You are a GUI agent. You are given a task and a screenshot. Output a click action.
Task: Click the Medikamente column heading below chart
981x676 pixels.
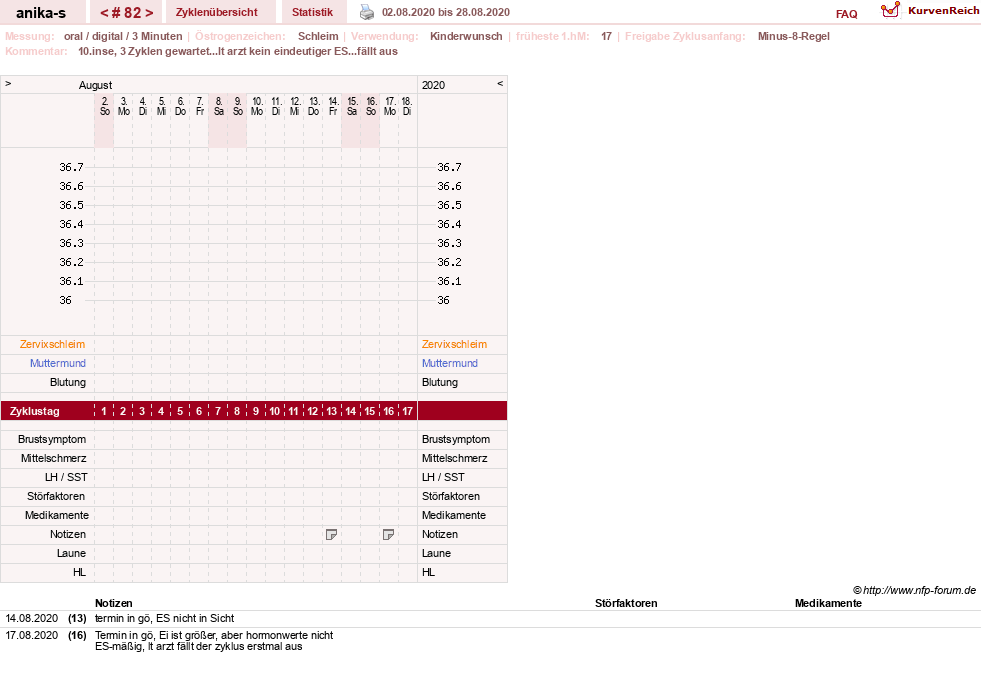828,603
